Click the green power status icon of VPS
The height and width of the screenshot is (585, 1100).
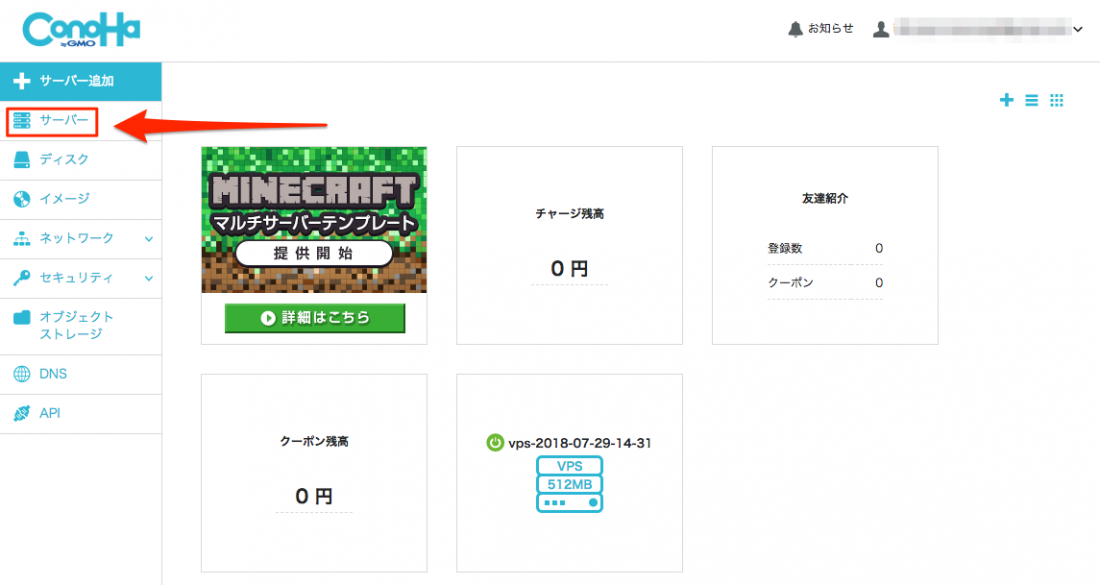(x=495, y=443)
